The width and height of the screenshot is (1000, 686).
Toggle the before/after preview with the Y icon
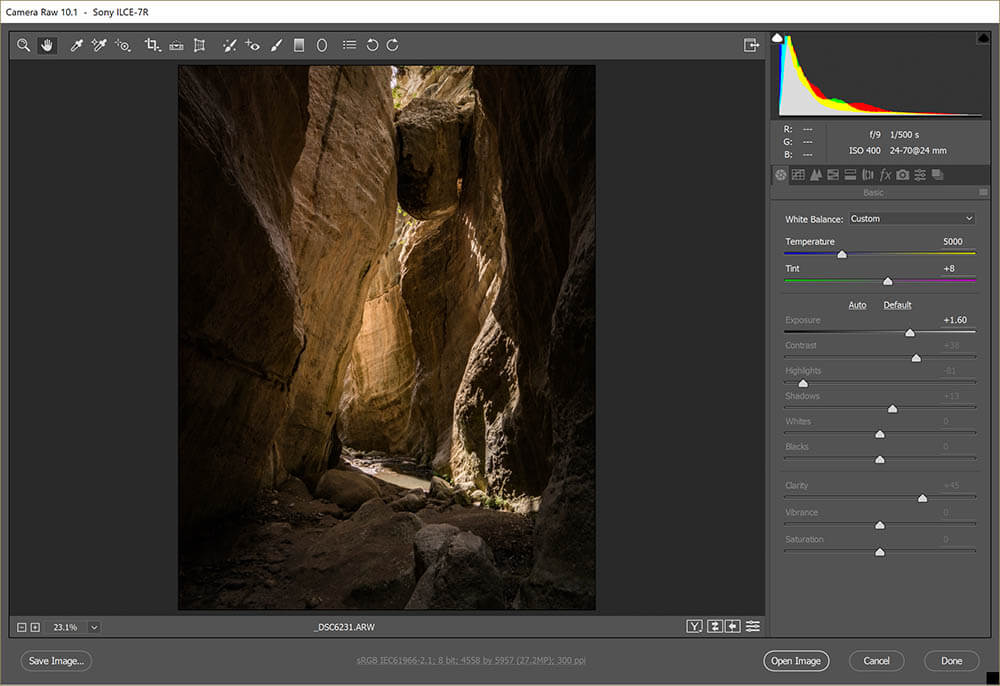click(x=694, y=625)
